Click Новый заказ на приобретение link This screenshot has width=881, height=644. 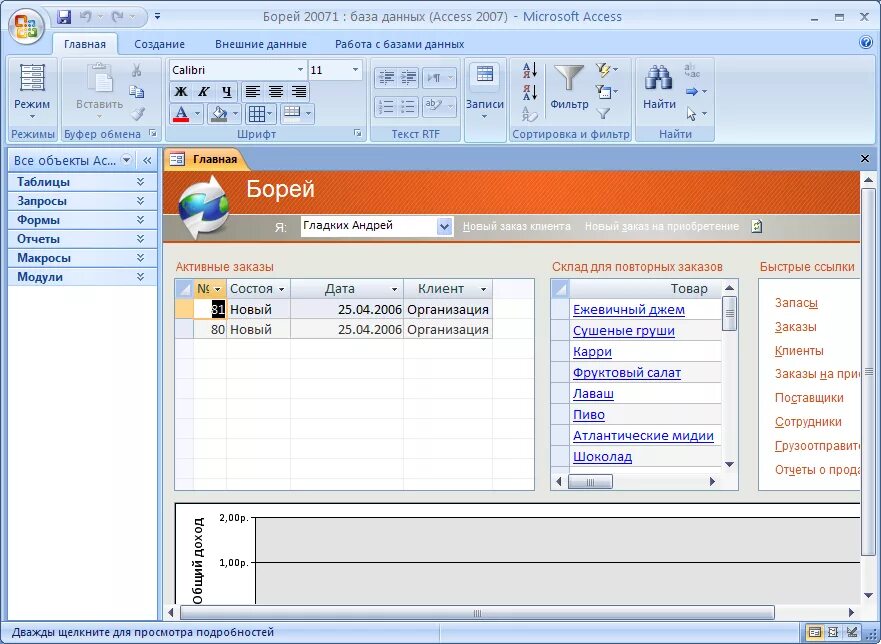(662, 226)
